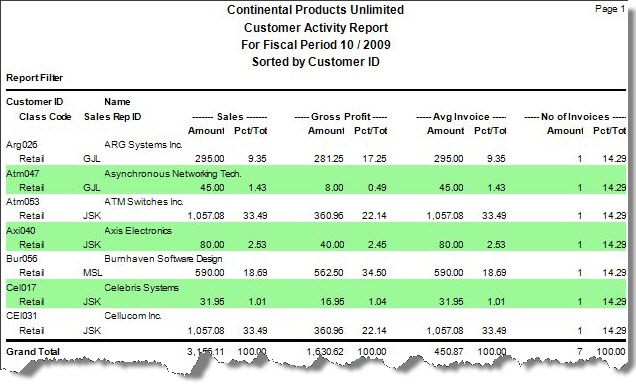Select grand total sales 3,156.11
Screen dimensions: 636x384
point(206,352)
